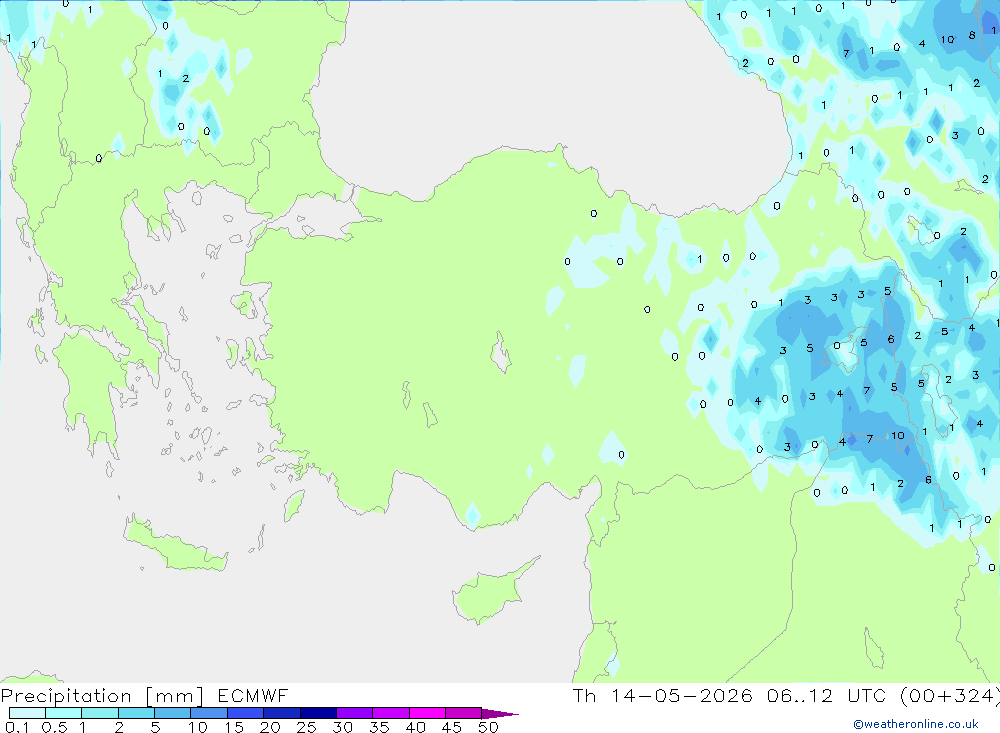Viewport: 1000px width, 733px height.
Task: Click the 25–30 mm legend color swatch
Action: [318, 713]
